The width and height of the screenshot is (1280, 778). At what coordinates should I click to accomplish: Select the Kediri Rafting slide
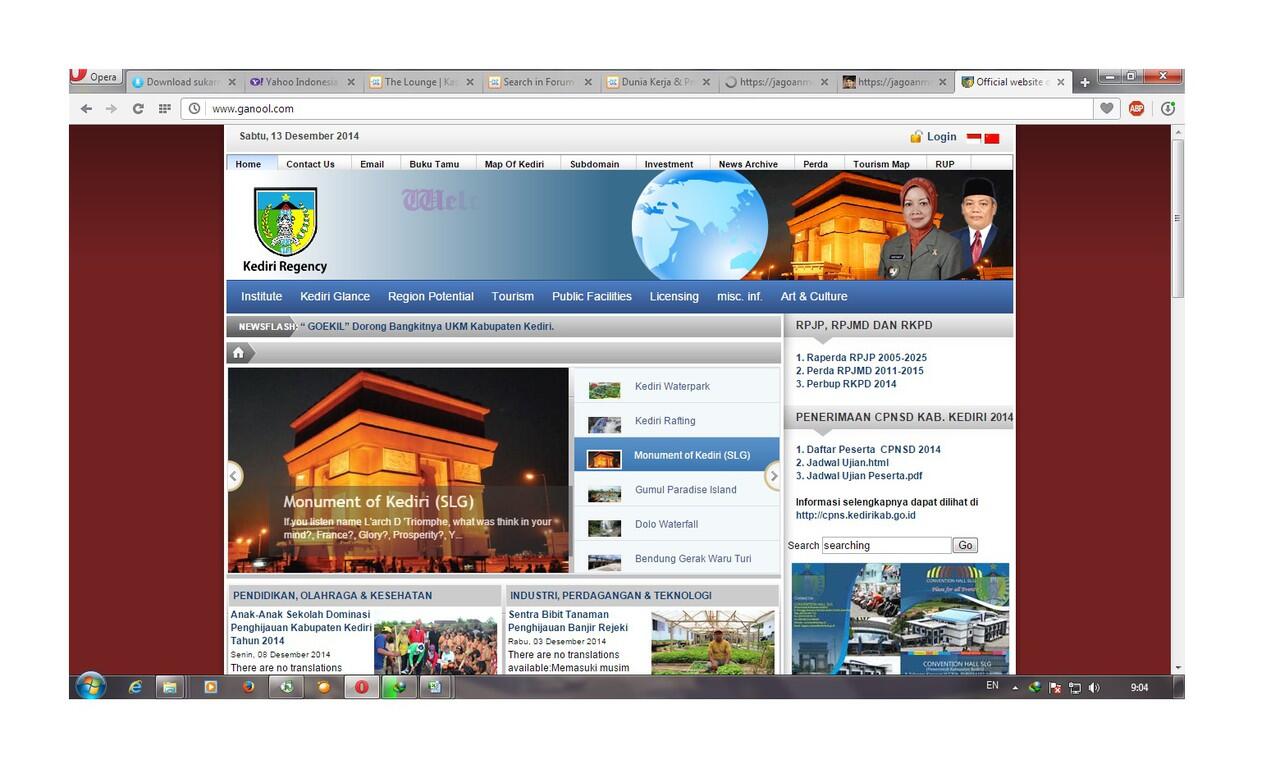click(677, 421)
